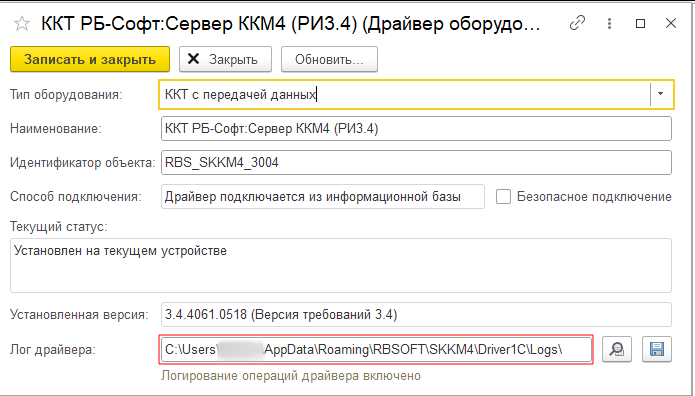
Task: Edit the Идентификатор объекта field
Action: tap(416, 162)
